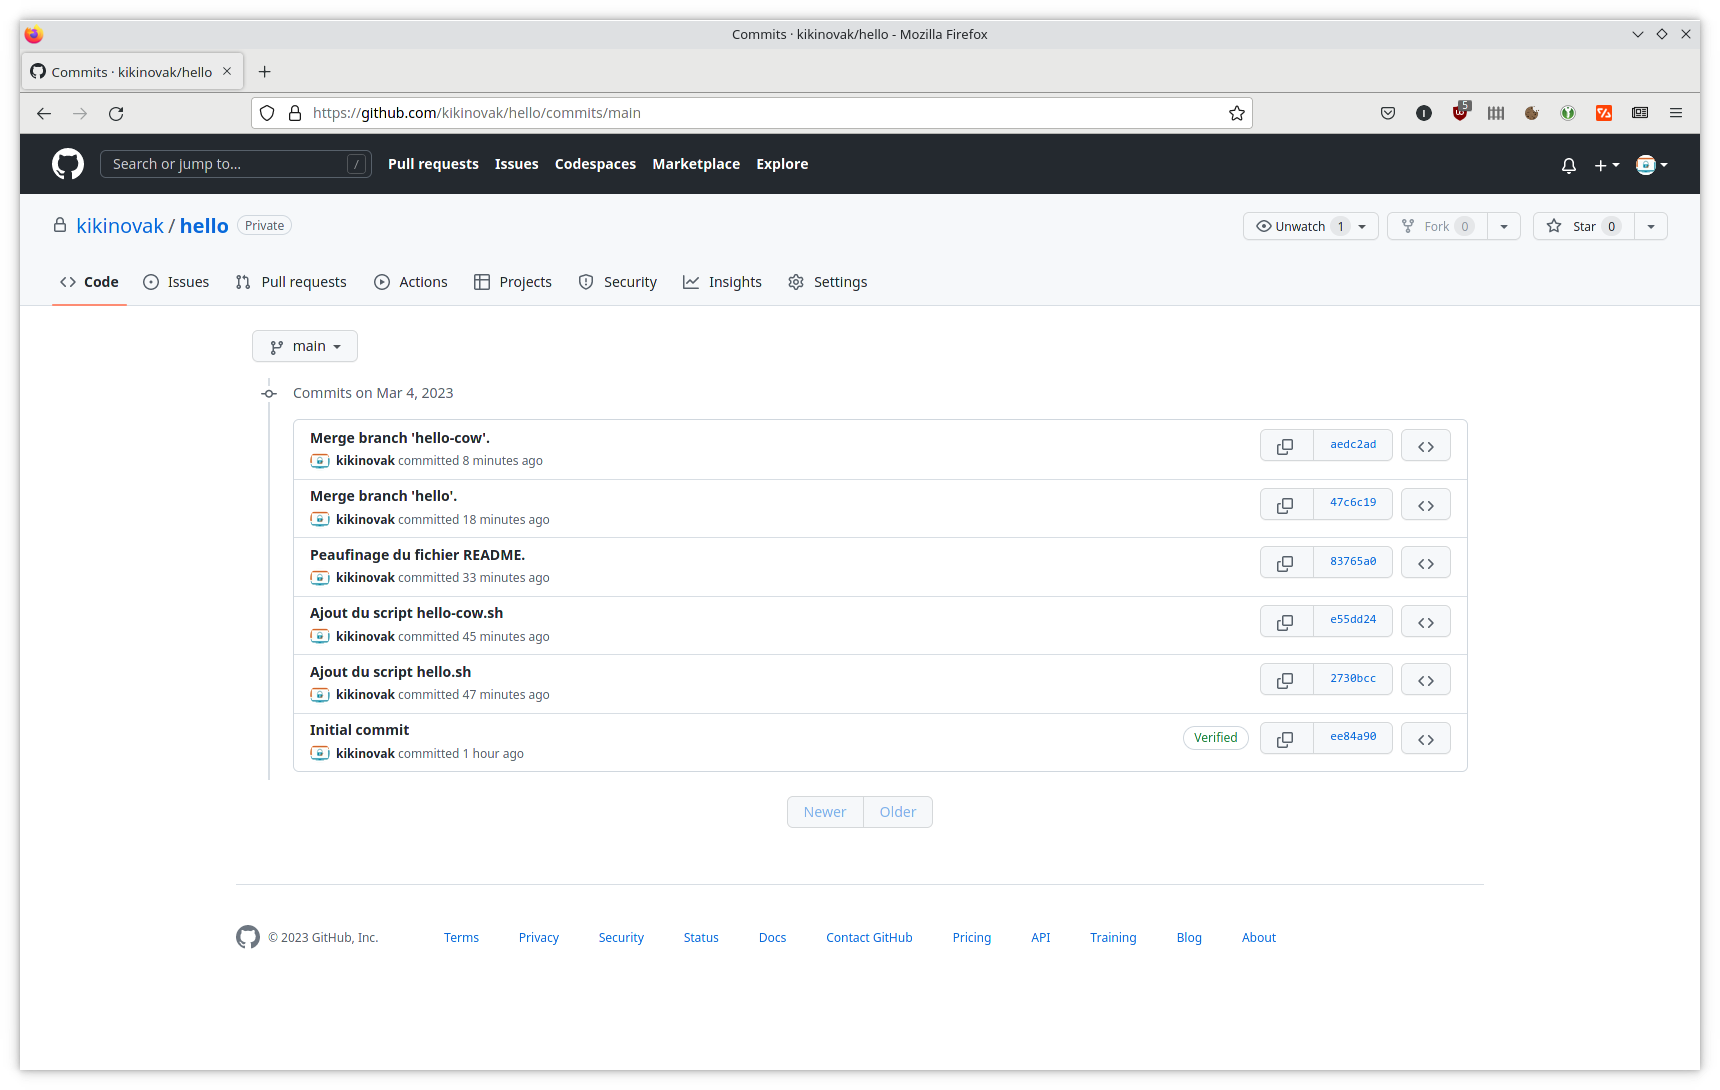Go to Pull requests in top navigation
The width and height of the screenshot is (1720, 1090).
433,164
